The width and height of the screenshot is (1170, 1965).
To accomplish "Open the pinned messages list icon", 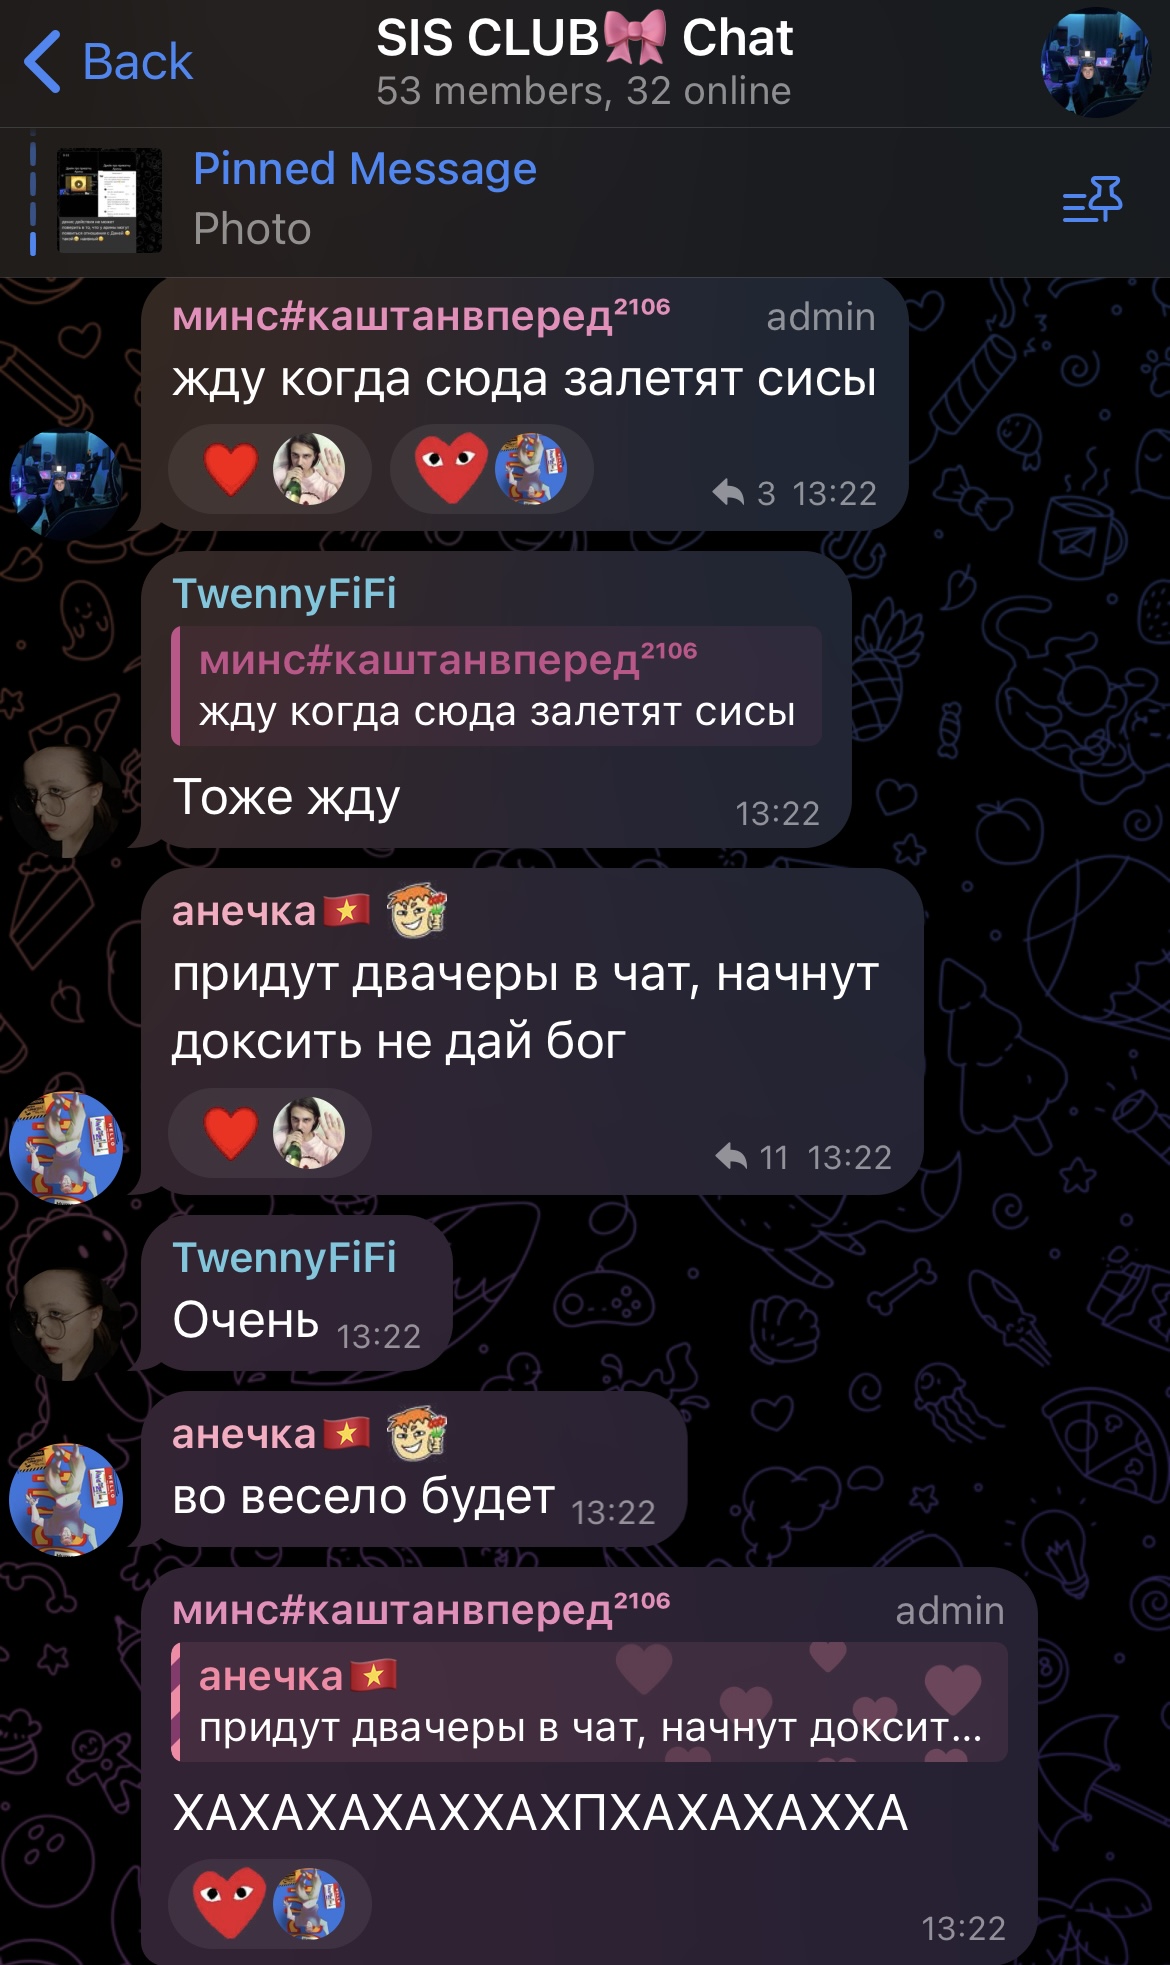I will [1092, 199].
